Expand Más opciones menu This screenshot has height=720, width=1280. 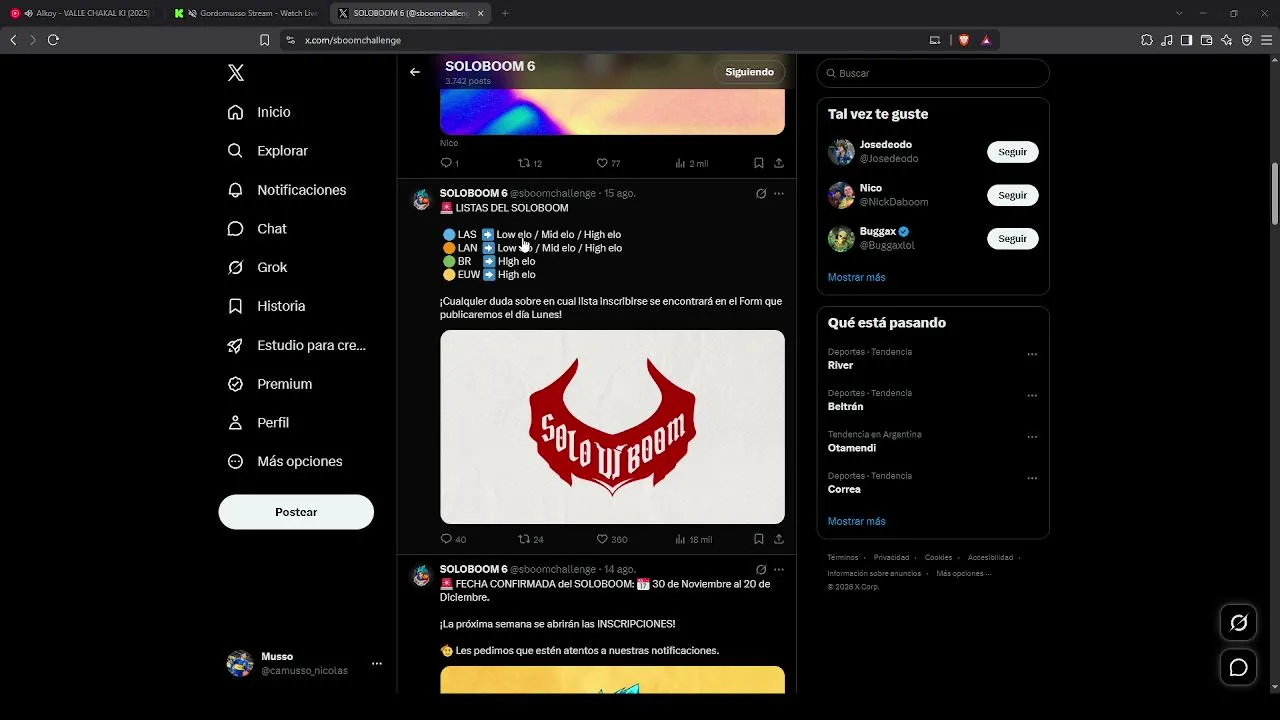tap(285, 461)
